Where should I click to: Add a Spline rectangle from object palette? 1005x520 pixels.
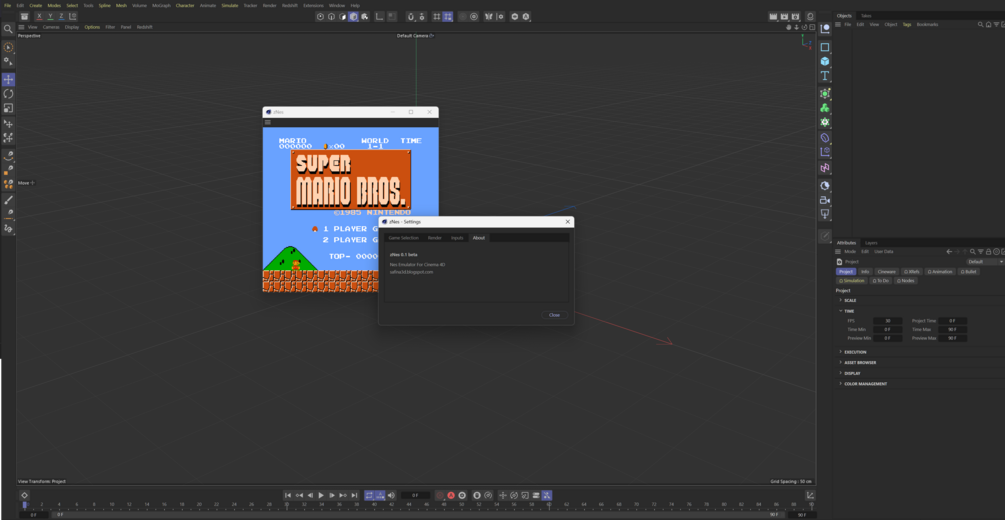(x=825, y=47)
